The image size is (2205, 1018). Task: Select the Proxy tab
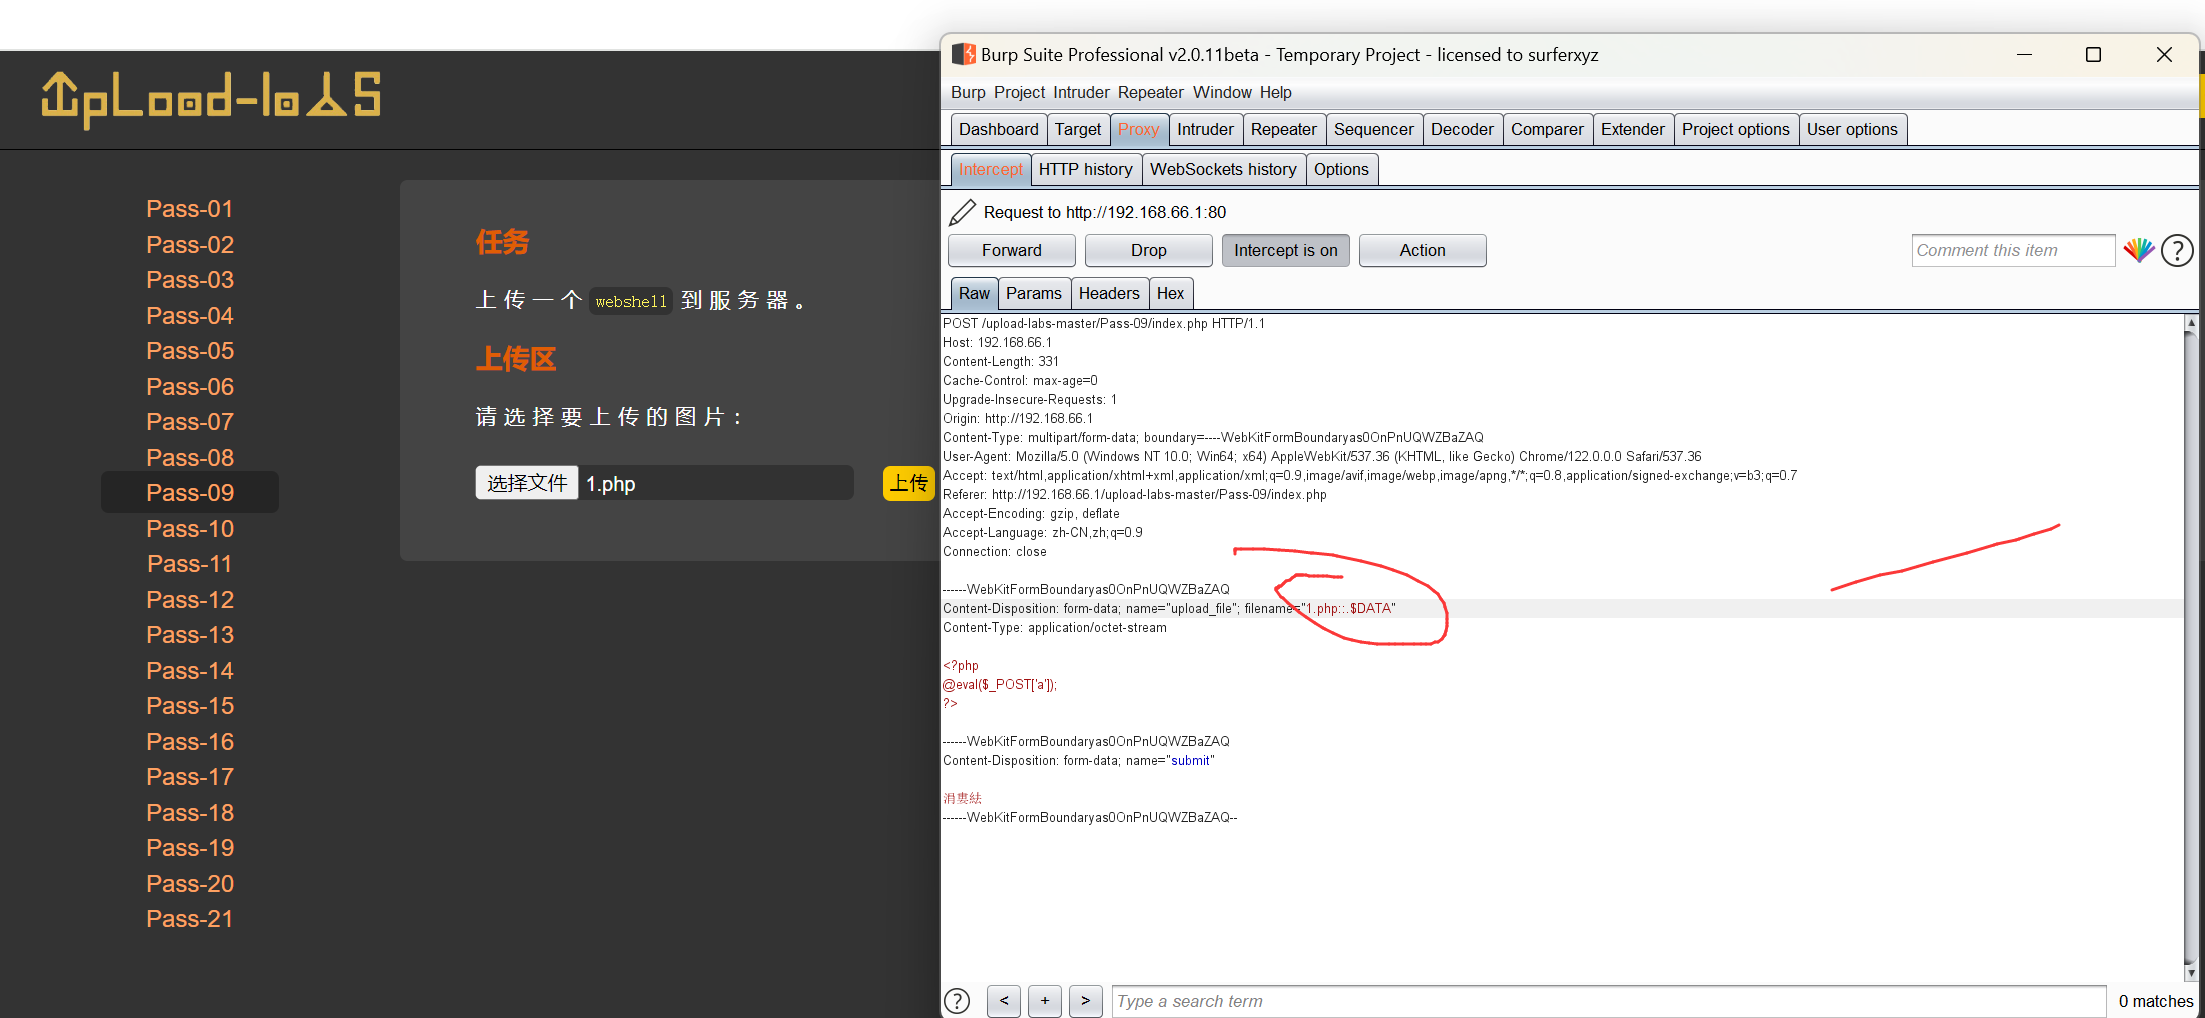(x=1138, y=129)
